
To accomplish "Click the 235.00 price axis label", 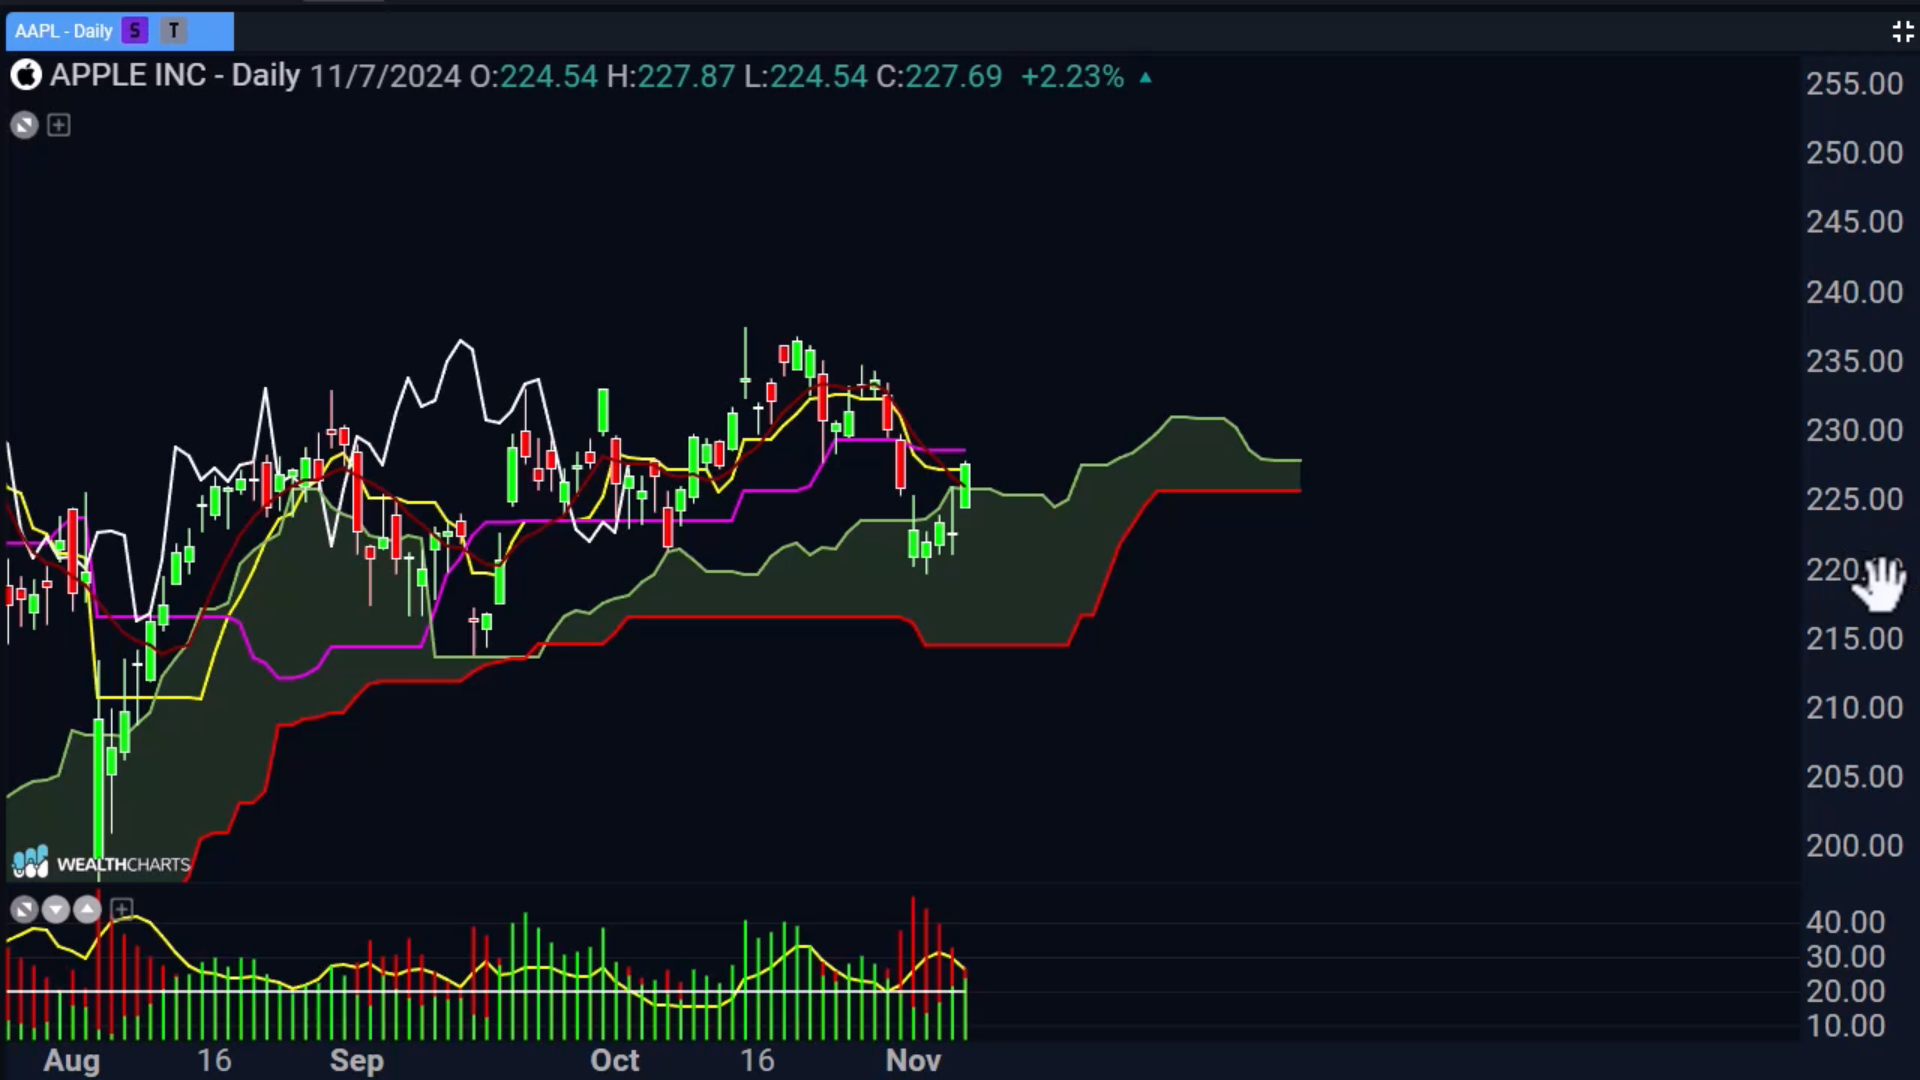I will click(x=1854, y=361).
